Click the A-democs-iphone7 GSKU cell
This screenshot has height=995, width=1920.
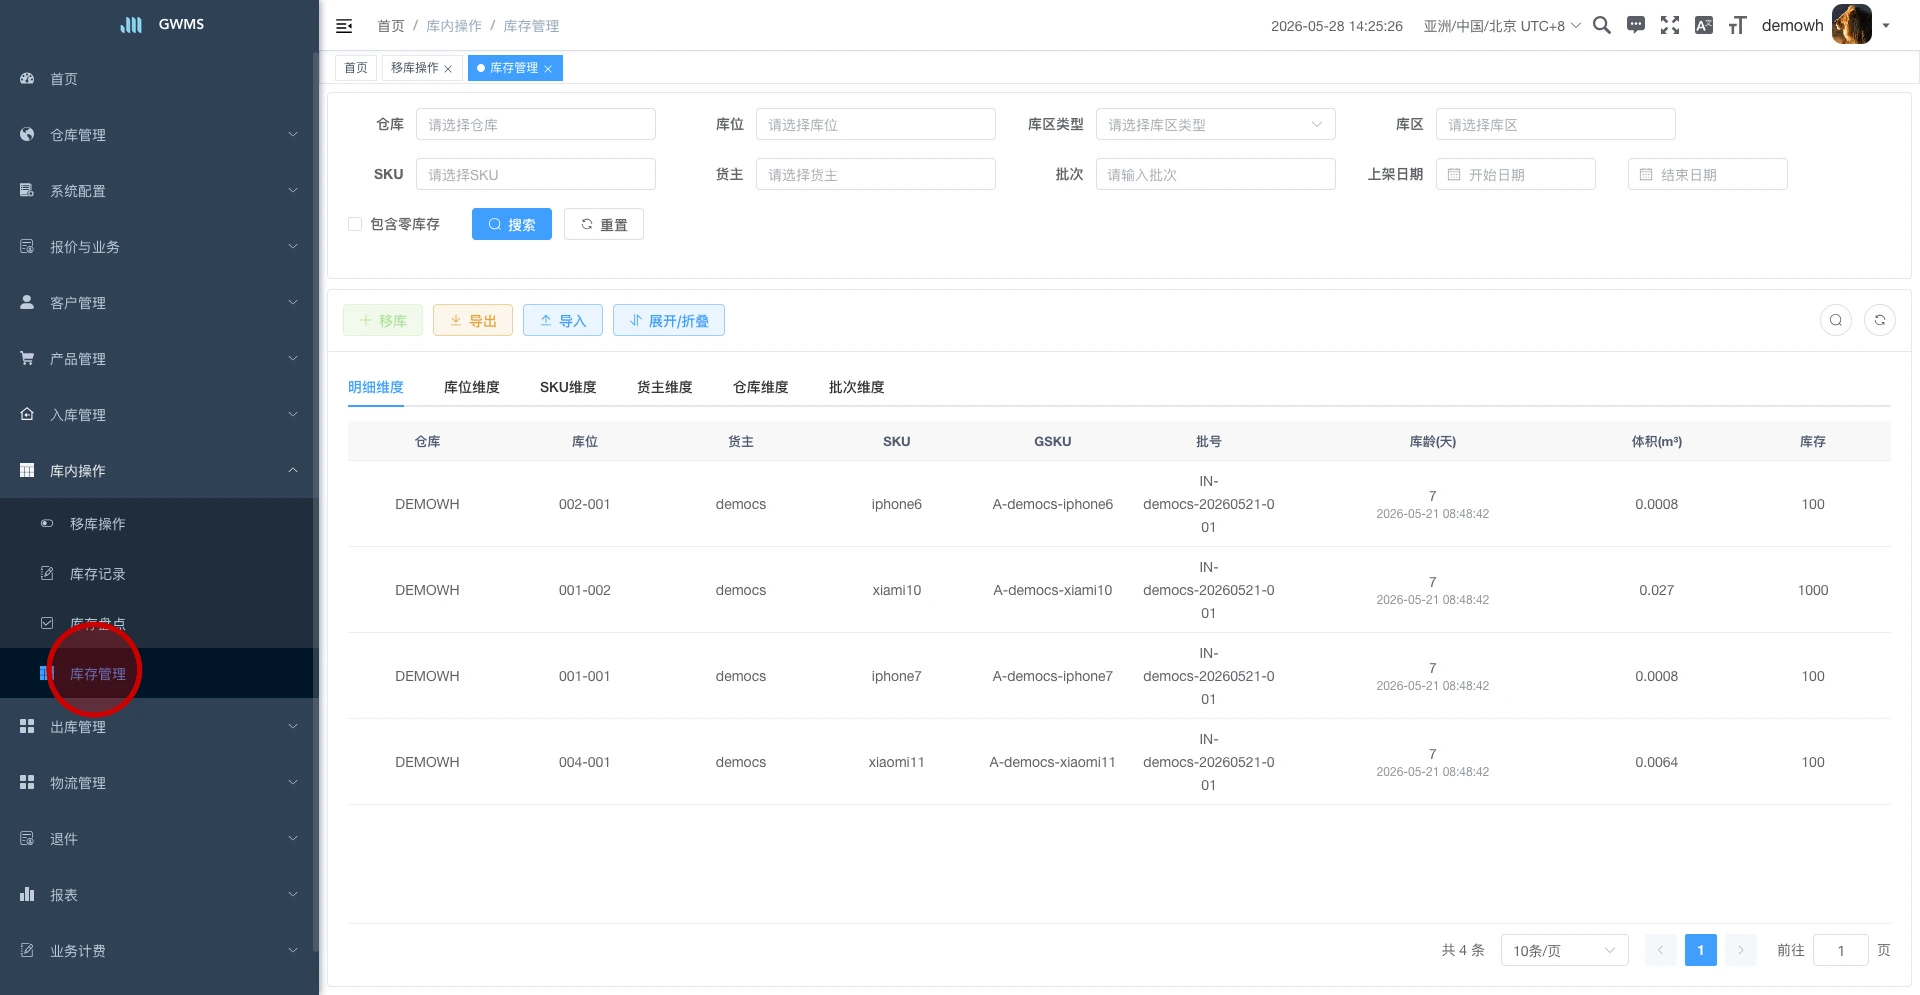click(1053, 677)
